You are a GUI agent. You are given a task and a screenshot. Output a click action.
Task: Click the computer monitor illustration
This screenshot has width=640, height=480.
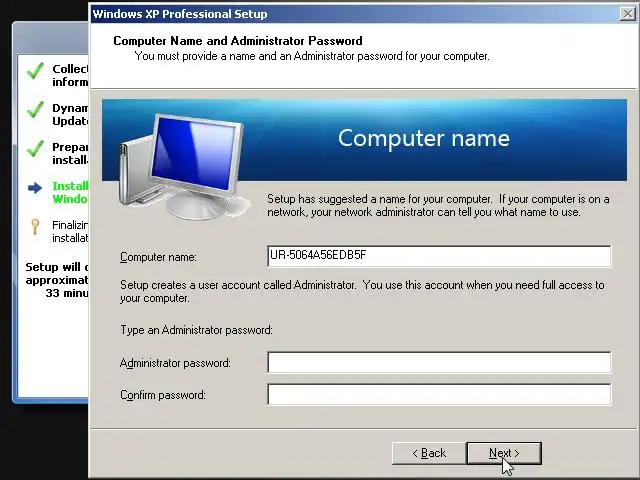184,167
